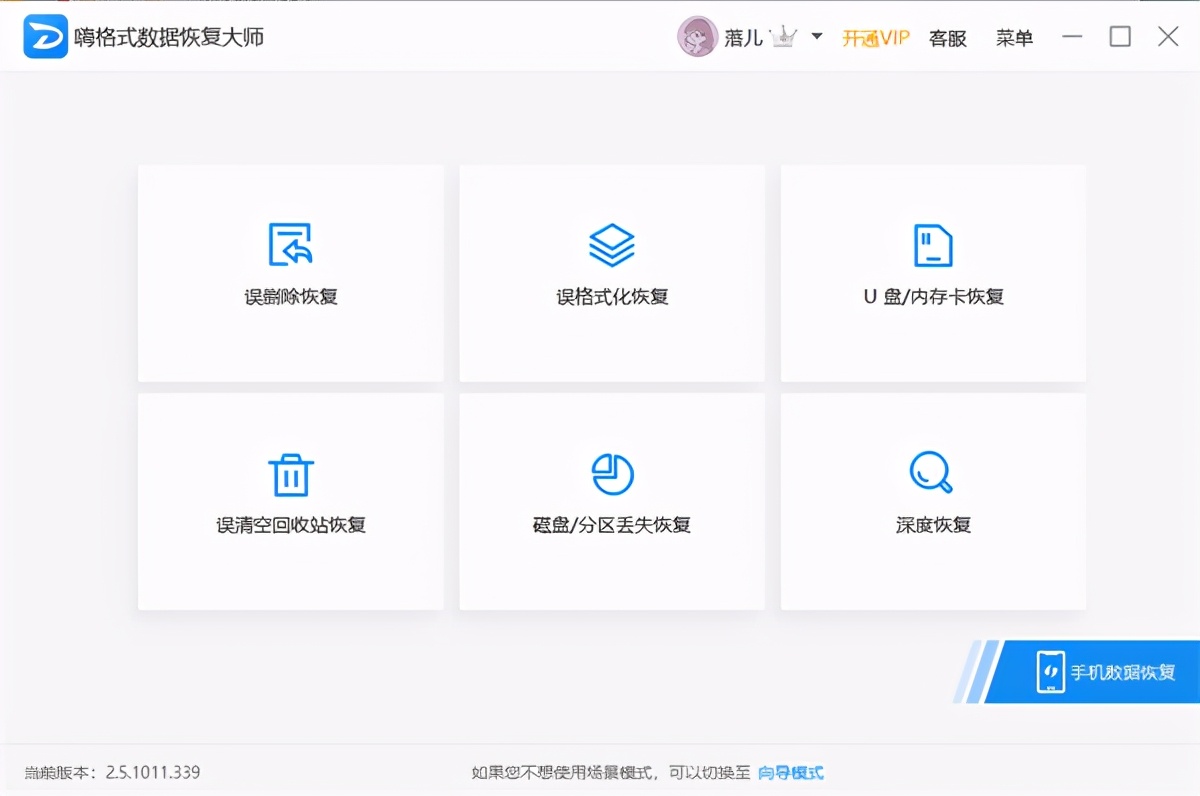Open 开通VIP purchase link
The image size is (1200, 796).
(876, 38)
